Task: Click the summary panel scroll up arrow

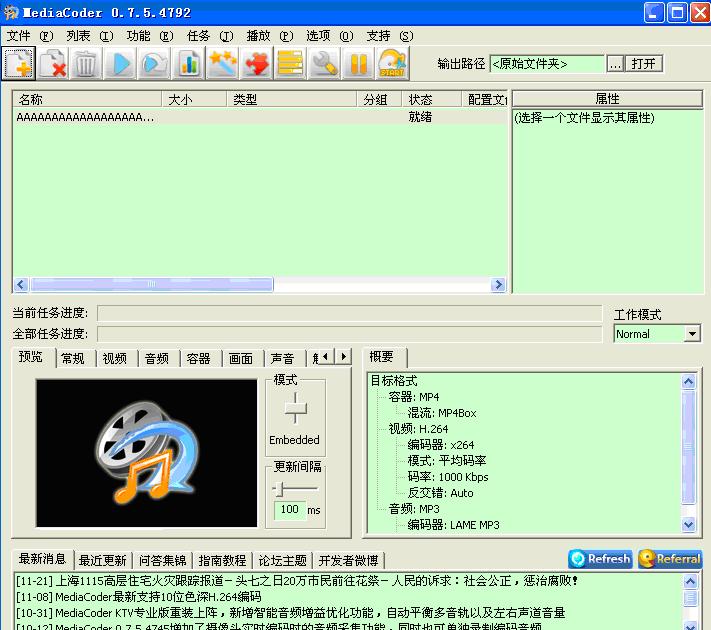Action: click(x=688, y=381)
